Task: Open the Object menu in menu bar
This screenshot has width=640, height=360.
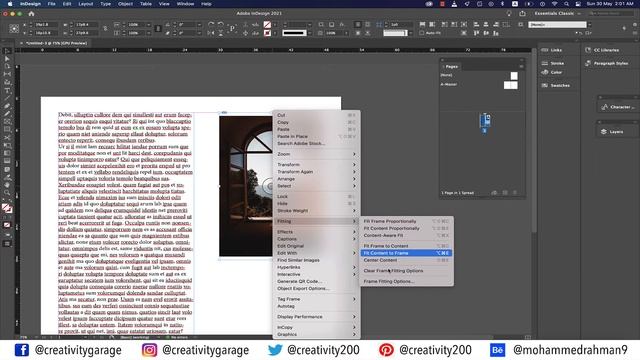Action: coord(125,4)
